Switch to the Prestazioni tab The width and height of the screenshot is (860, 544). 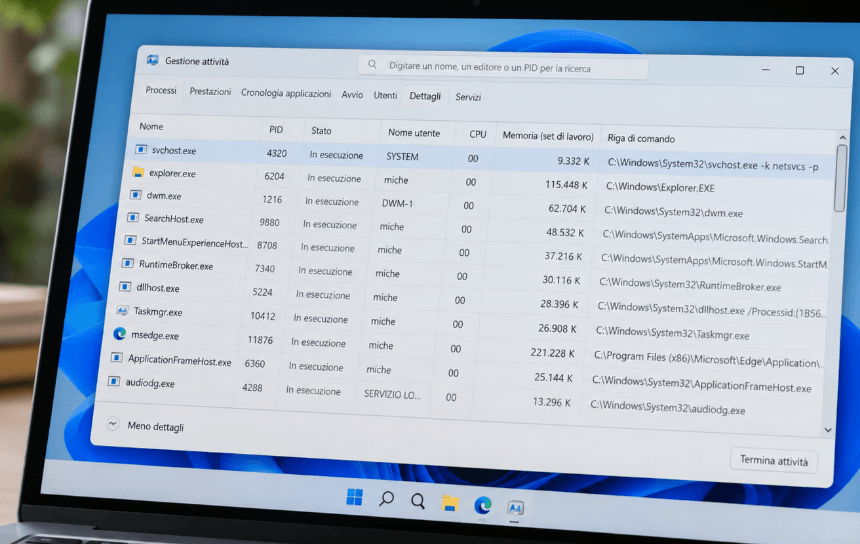coord(210,92)
